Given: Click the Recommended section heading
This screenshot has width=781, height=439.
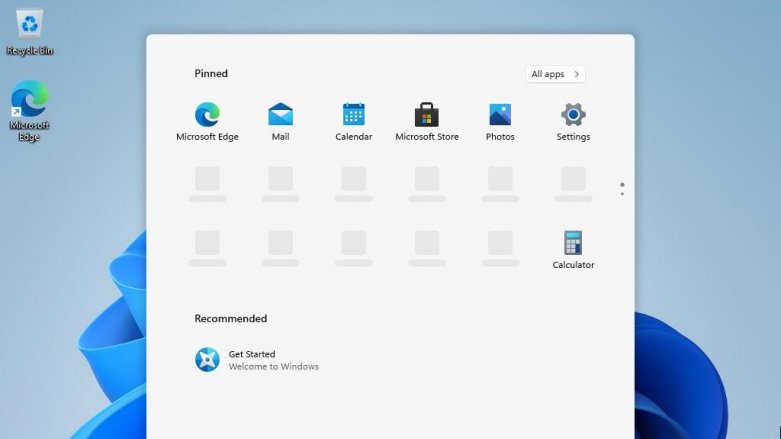Looking at the screenshot, I should 231,318.
